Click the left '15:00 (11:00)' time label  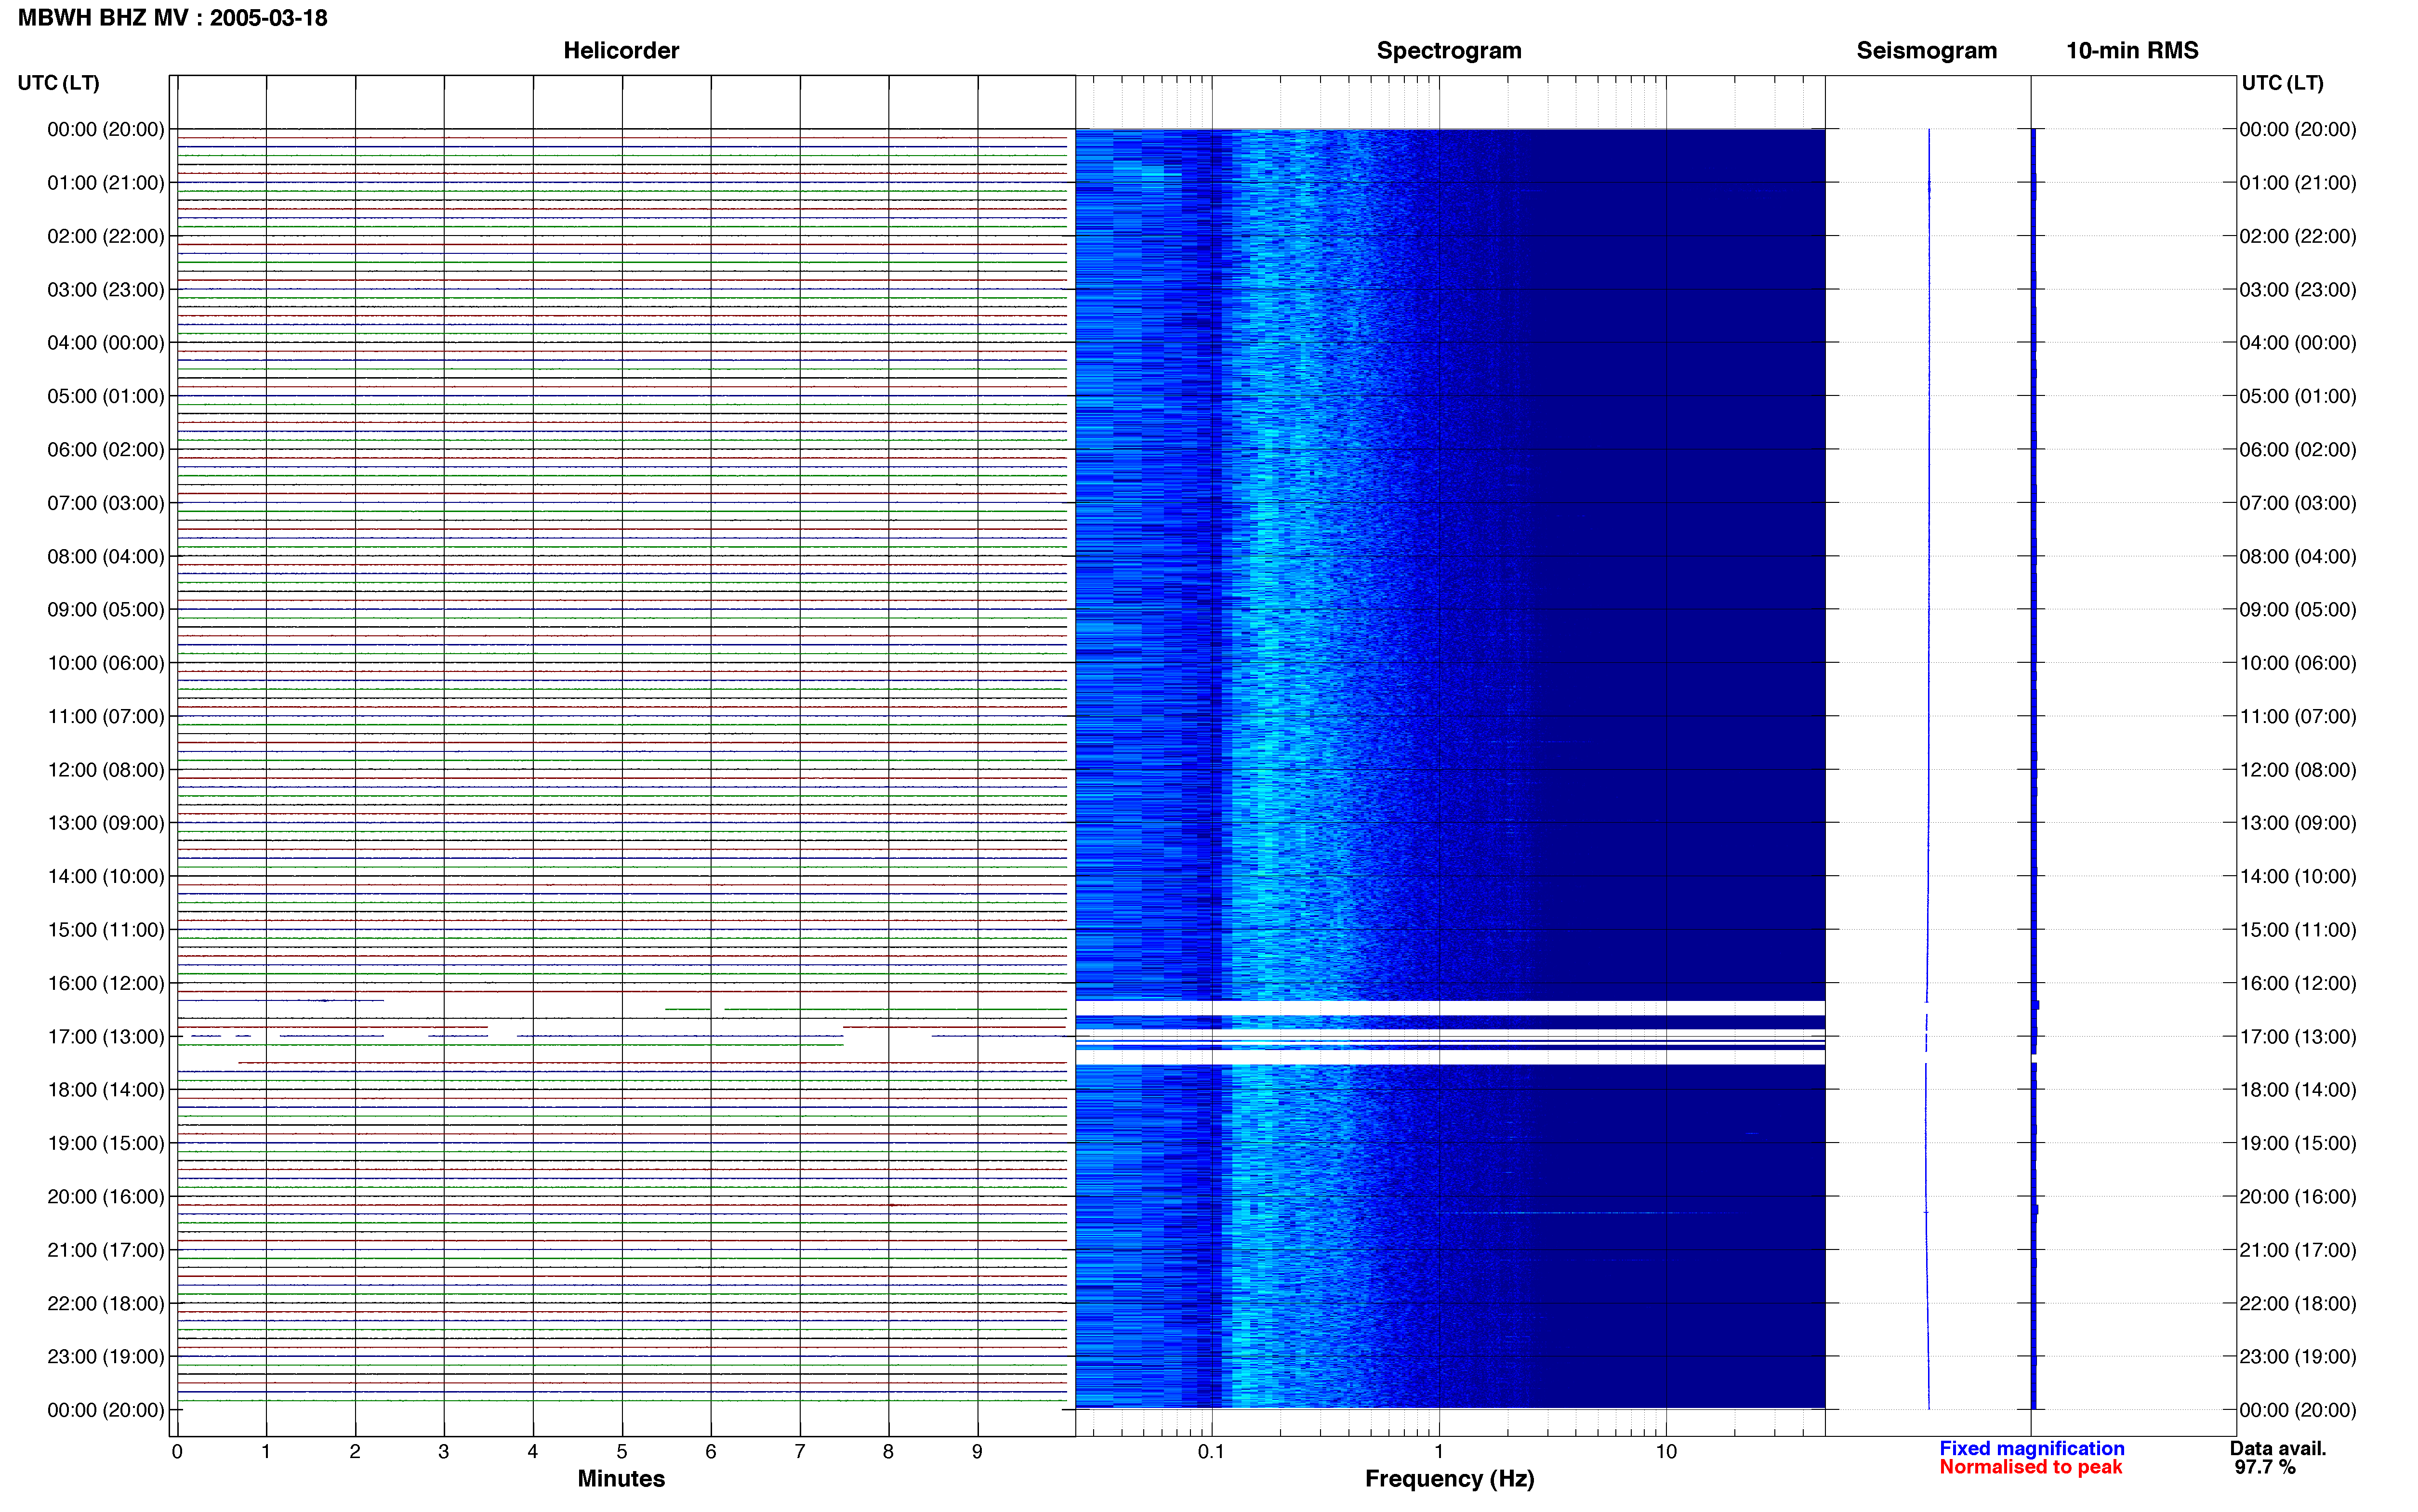(106, 930)
